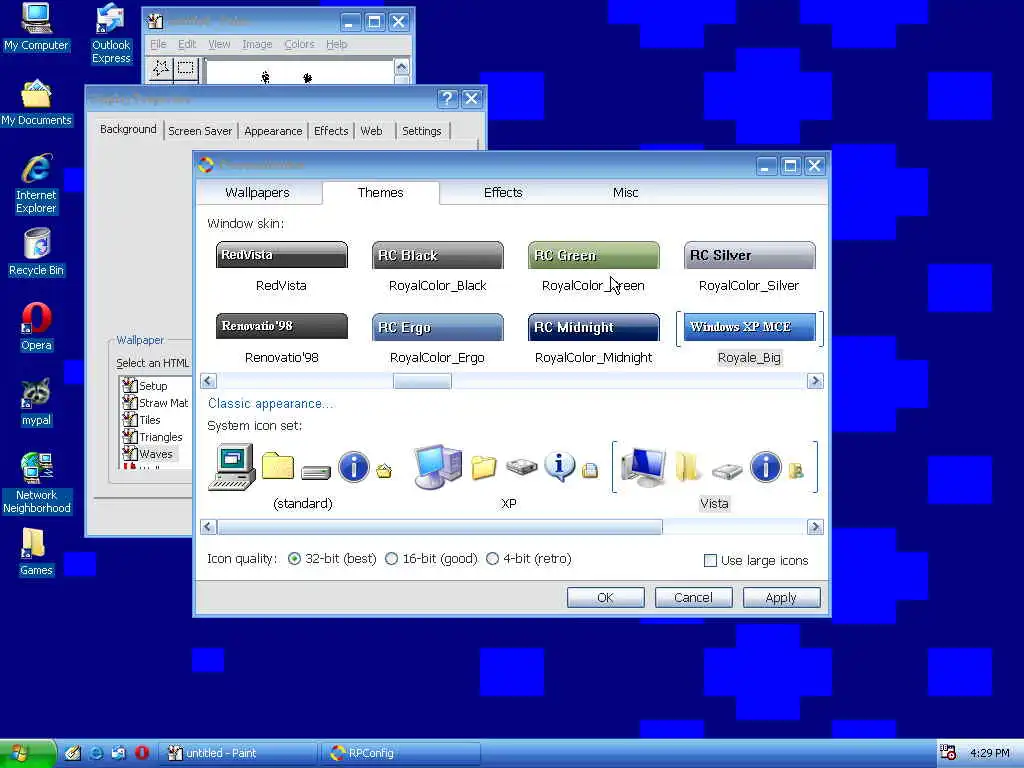Click Display Properties help question button
Image resolution: width=1024 pixels, height=768 pixels.
tap(447, 99)
